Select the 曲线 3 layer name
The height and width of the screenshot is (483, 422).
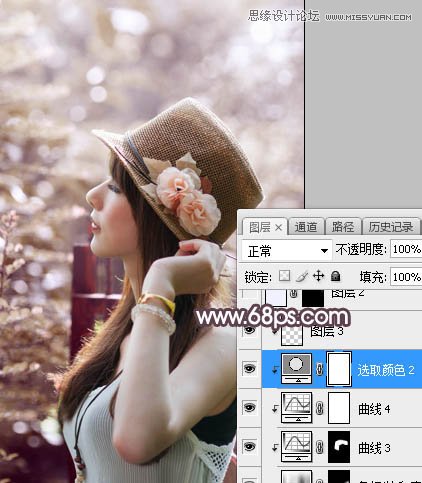click(374, 448)
